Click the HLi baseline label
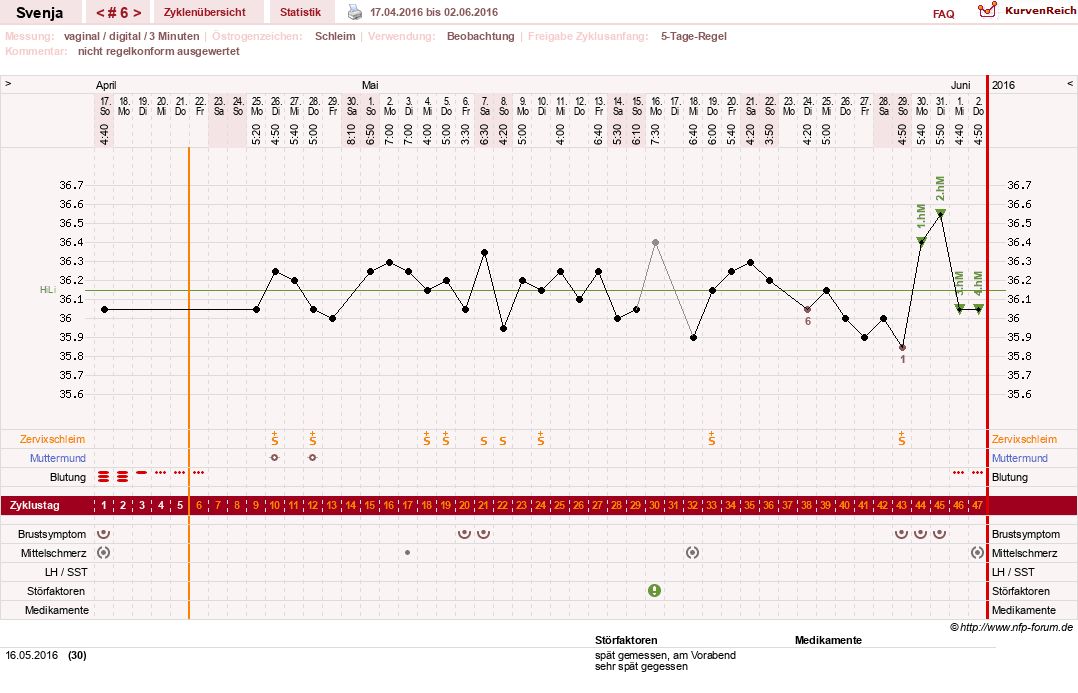Image resolution: width=1078 pixels, height=693 pixels. click(47, 290)
